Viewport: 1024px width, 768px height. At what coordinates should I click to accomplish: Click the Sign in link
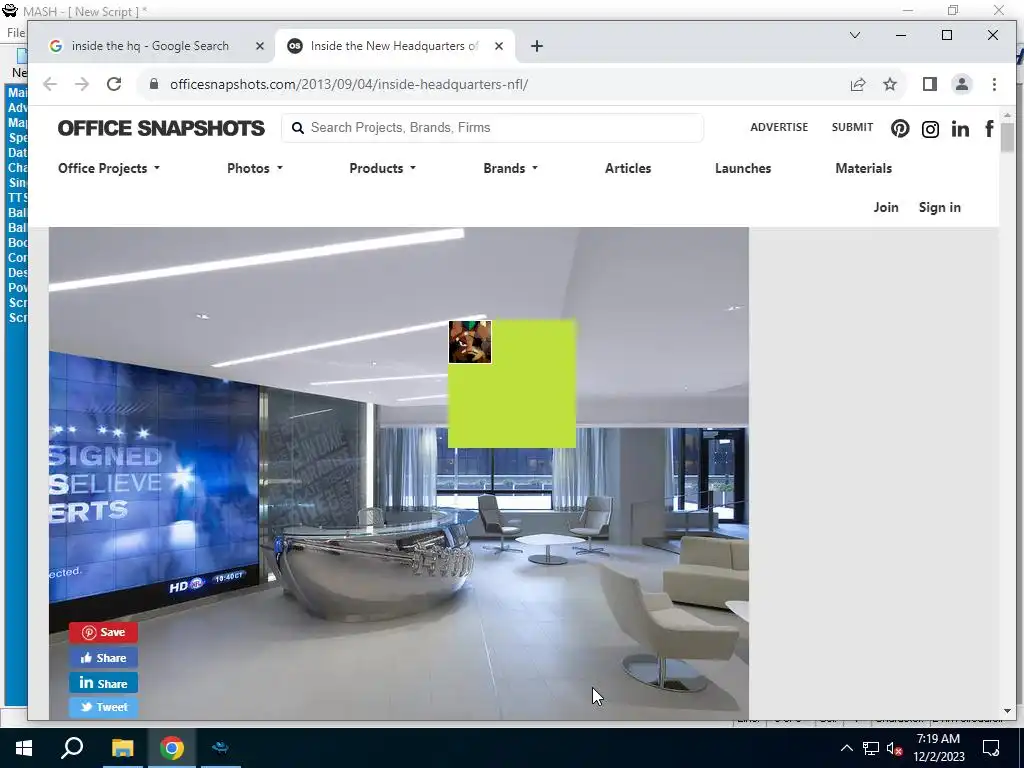click(939, 208)
